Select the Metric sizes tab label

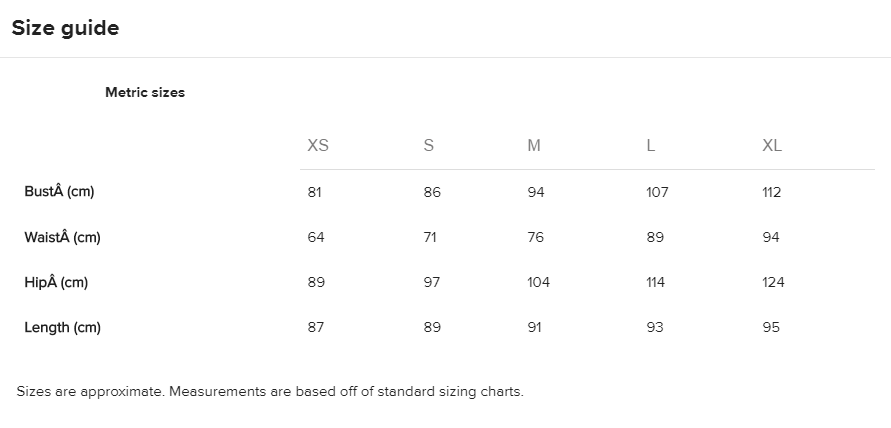click(145, 92)
